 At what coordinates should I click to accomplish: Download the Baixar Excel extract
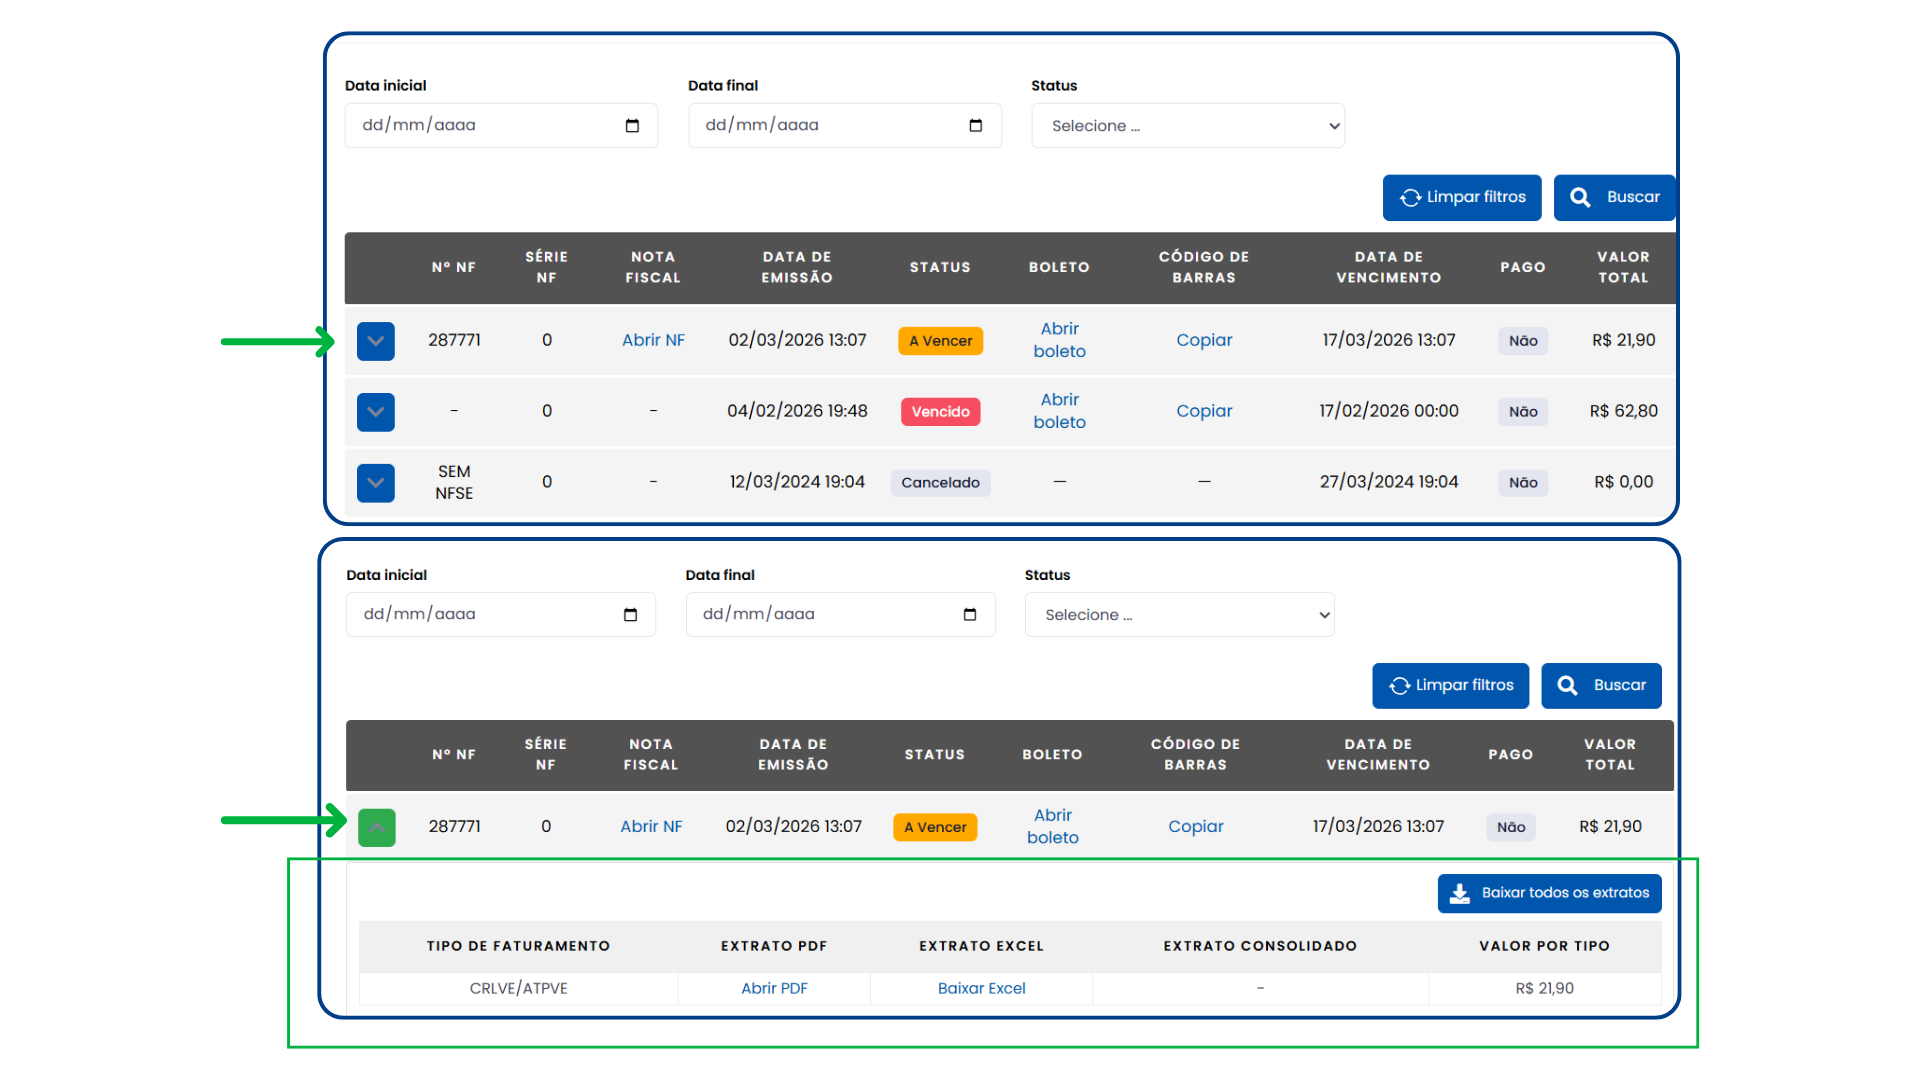(981, 988)
